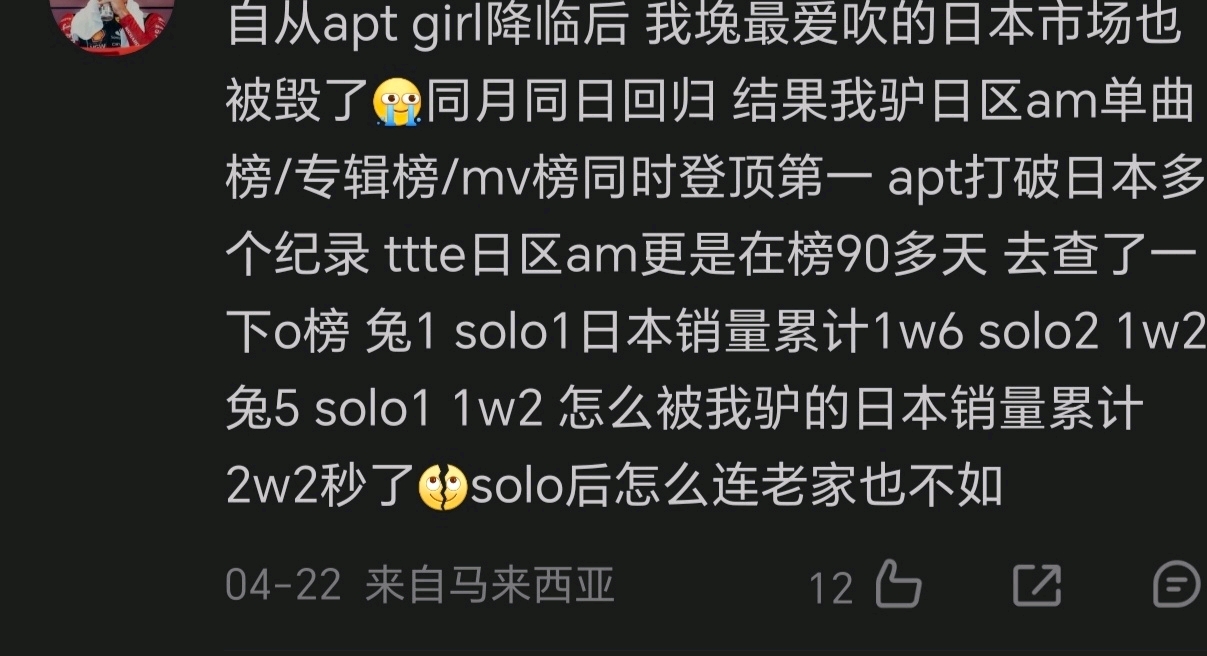Click the 04-22 date stamp
The width and height of the screenshot is (1207, 656).
click(x=284, y=585)
